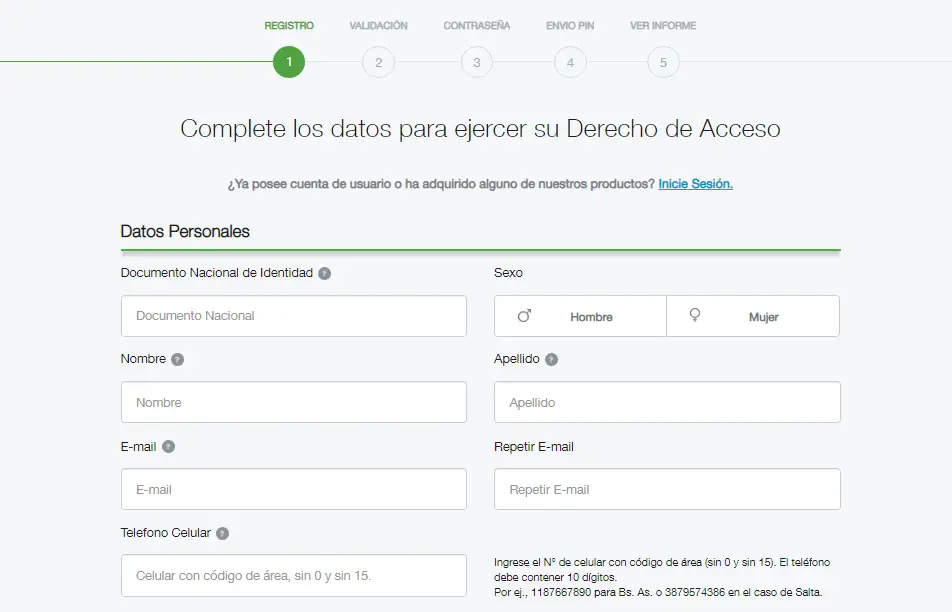The image size is (952, 612).
Task: Click the page title Complete los datos heading
Action: pyautogui.click(x=480, y=129)
